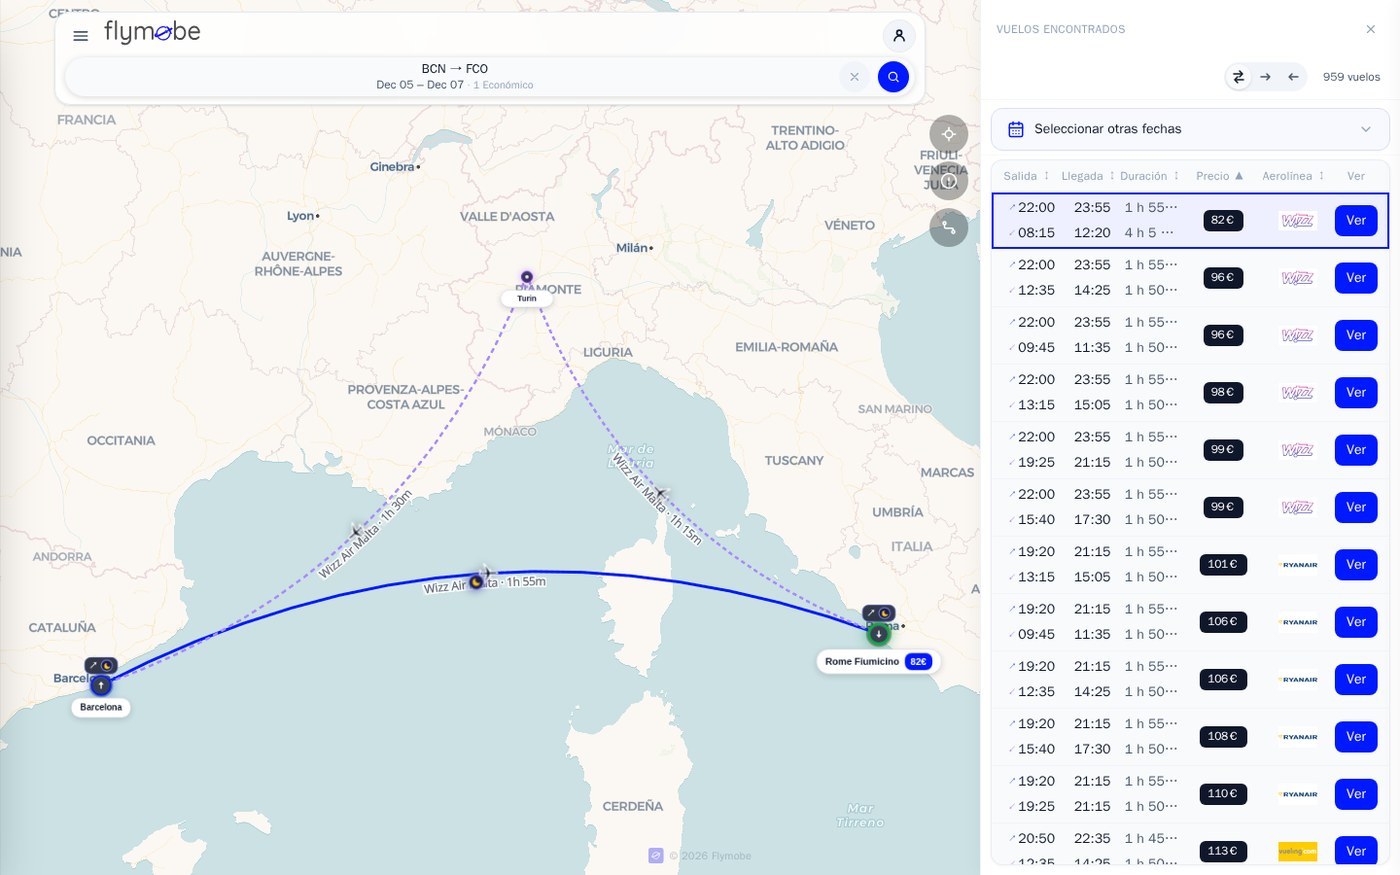Click the Rome Fiumicino arrival marker
Viewport: 1400px width, 875px height.
878,634
